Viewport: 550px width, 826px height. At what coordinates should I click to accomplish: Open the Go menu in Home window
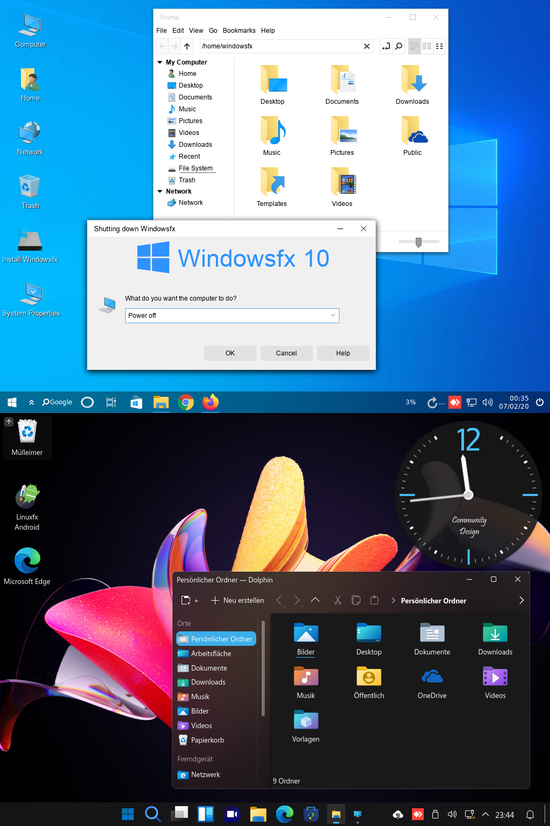coord(213,31)
